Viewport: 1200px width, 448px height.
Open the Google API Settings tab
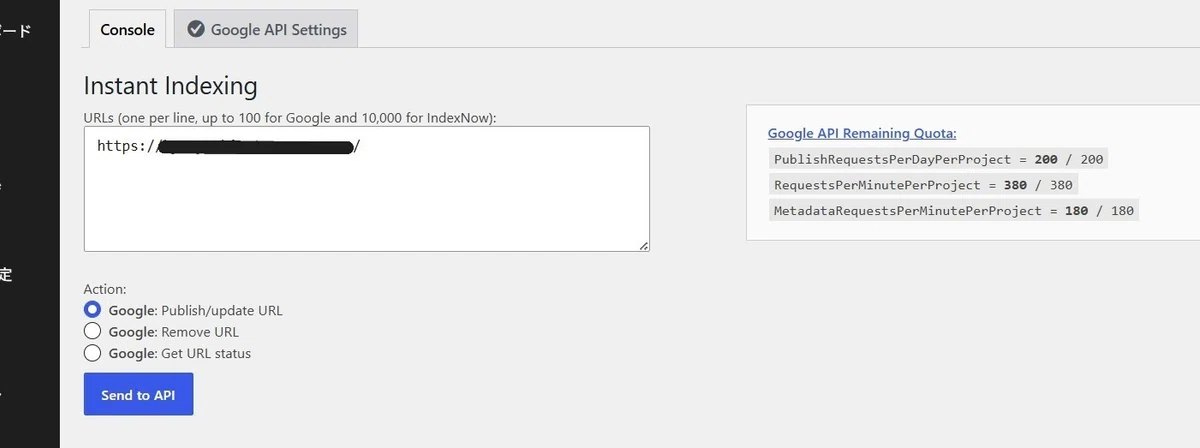click(265, 29)
